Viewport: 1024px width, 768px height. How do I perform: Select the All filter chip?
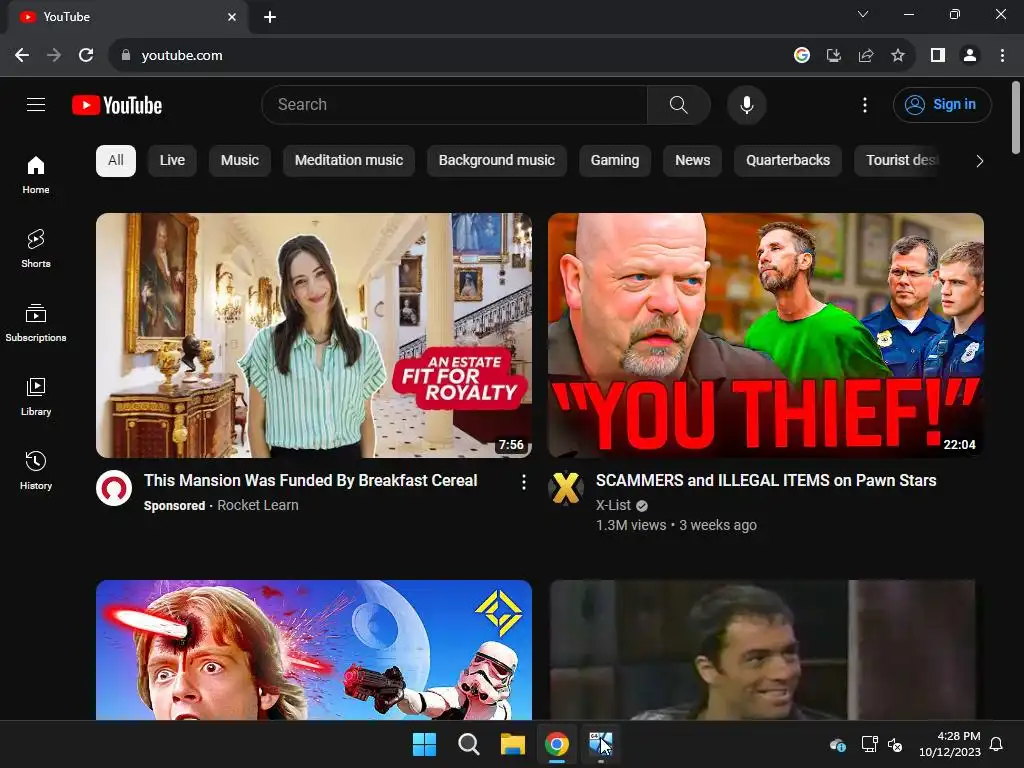click(116, 161)
